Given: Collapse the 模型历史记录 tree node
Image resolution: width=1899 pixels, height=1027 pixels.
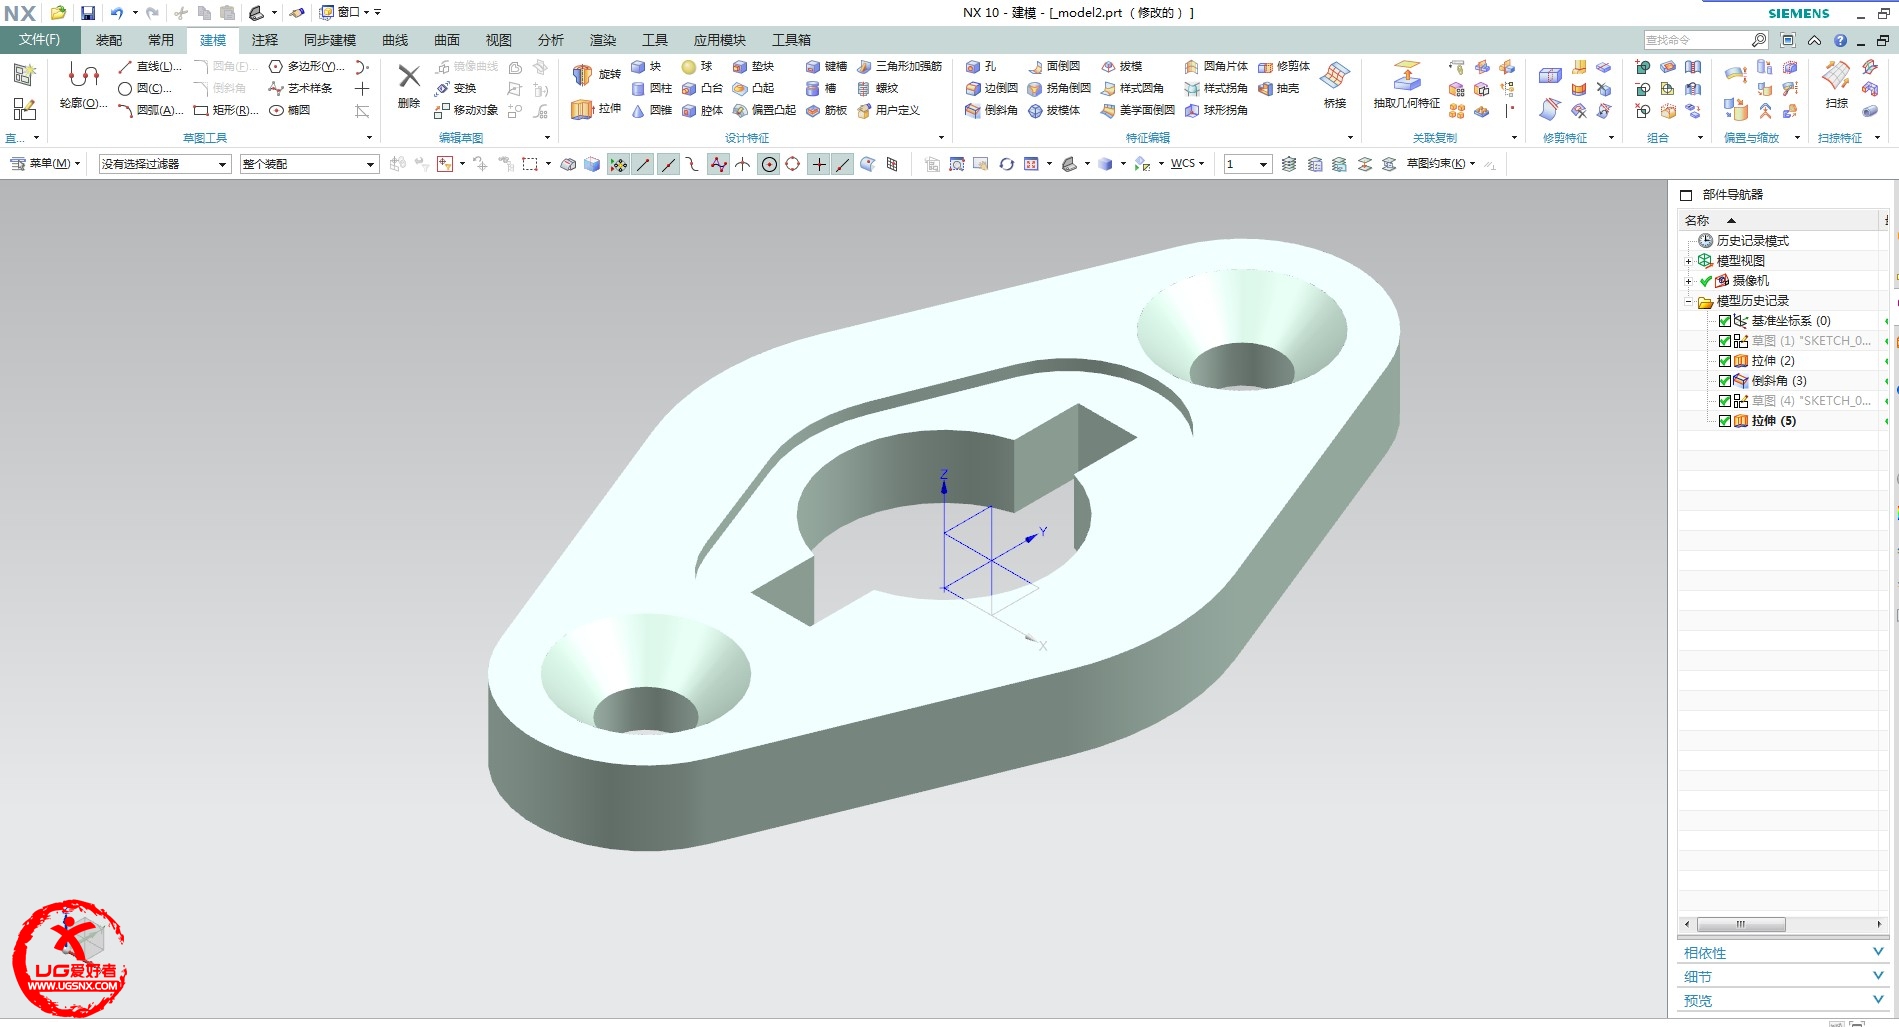Looking at the screenshot, I should pyautogui.click(x=1689, y=301).
